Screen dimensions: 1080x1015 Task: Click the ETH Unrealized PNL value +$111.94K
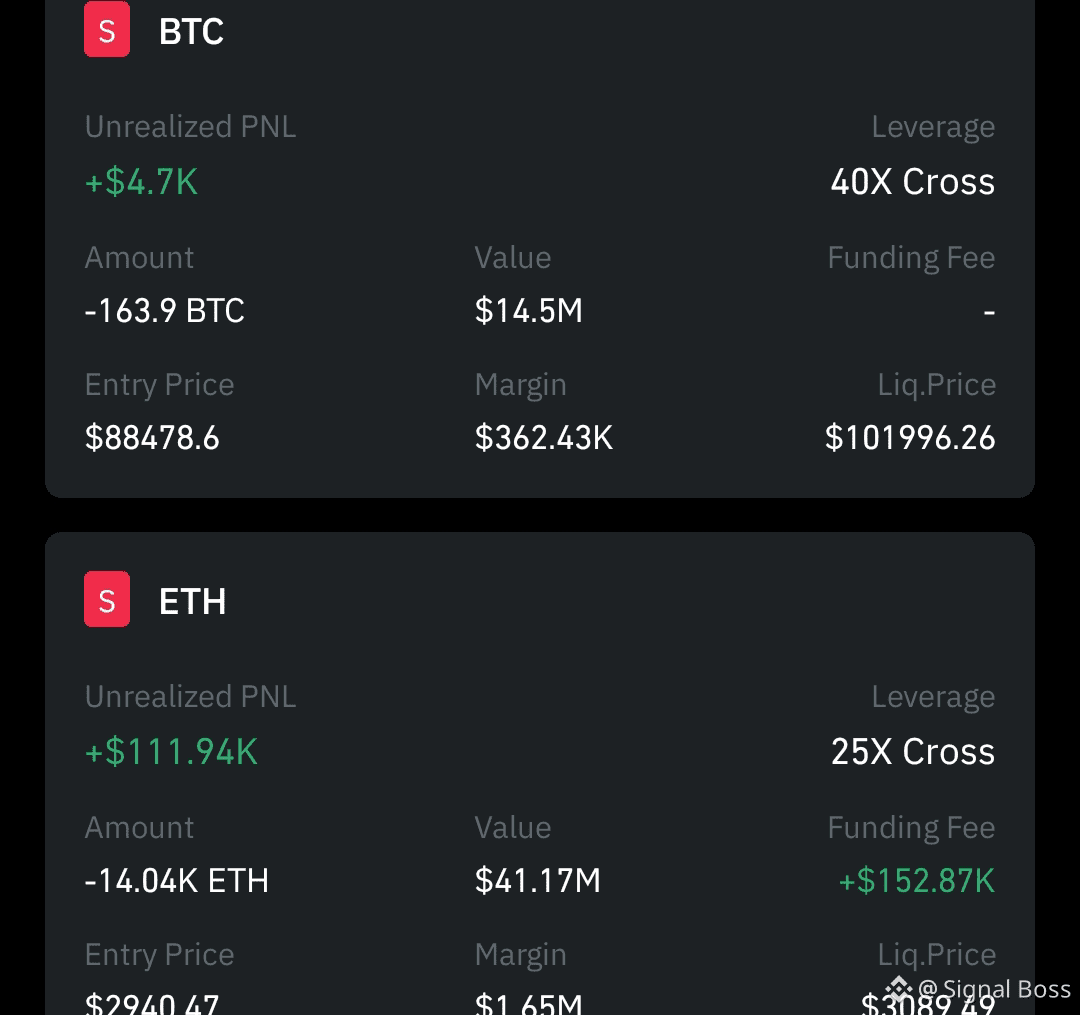[x=170, y=751]
